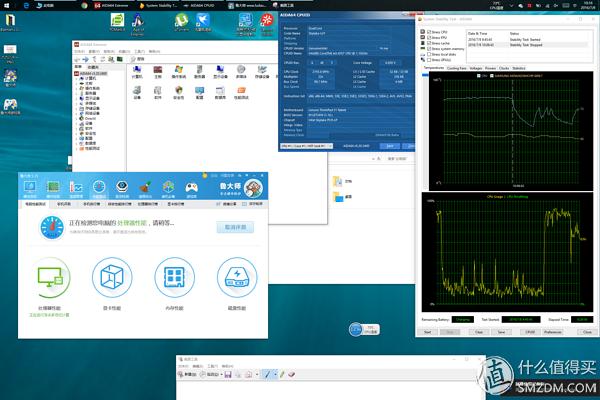Open pen tool dropdown arrow in screenshot tool
Viewport: 600px width, 400px height.
pyautogui.click(x=275, y=374)
